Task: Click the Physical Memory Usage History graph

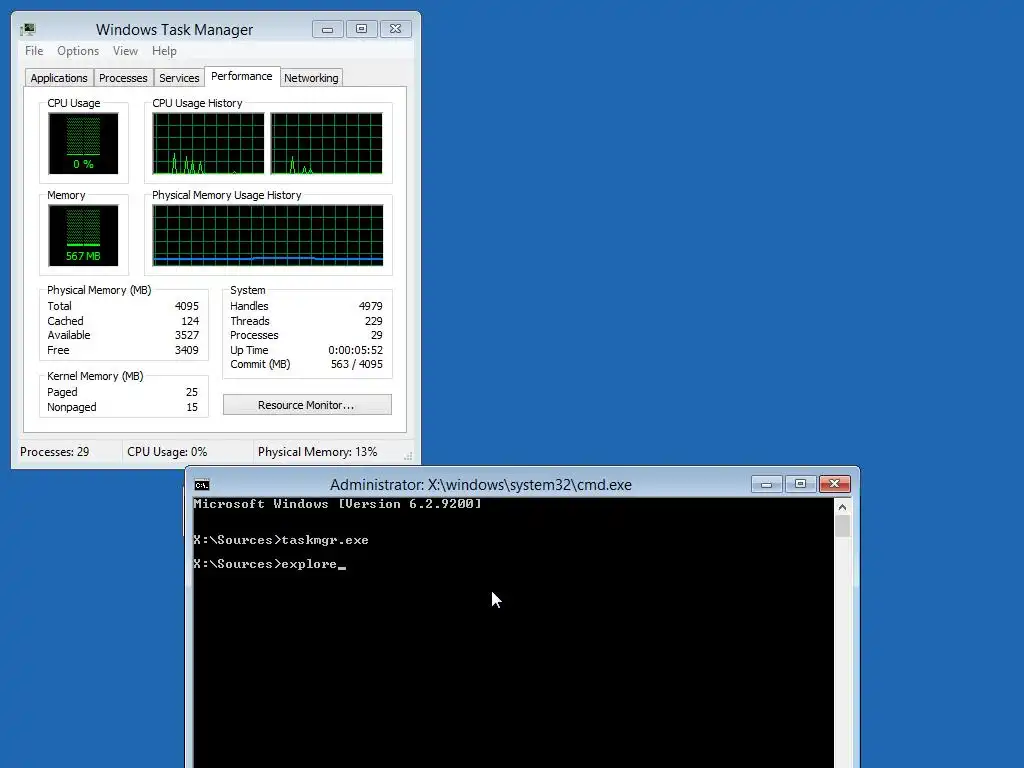Action: [x=268, y=236]
